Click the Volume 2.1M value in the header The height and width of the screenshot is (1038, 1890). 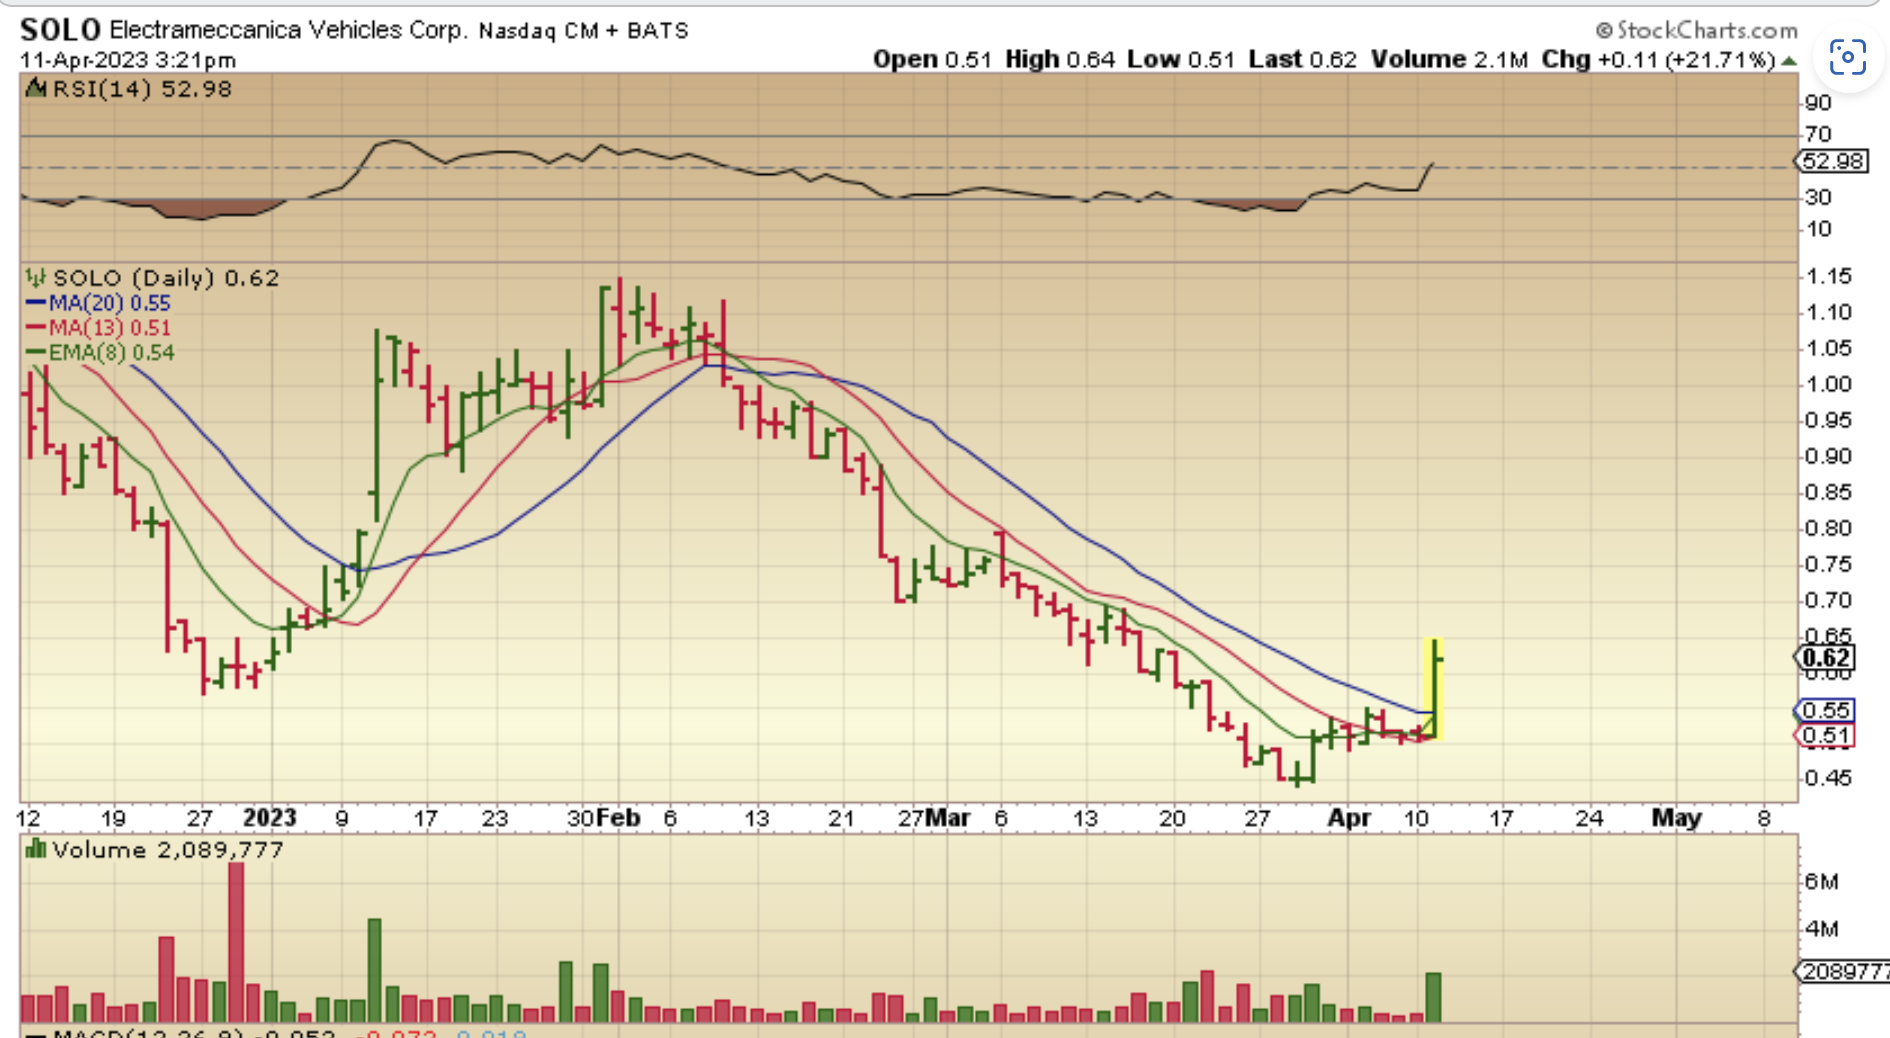pos(1449,60)
